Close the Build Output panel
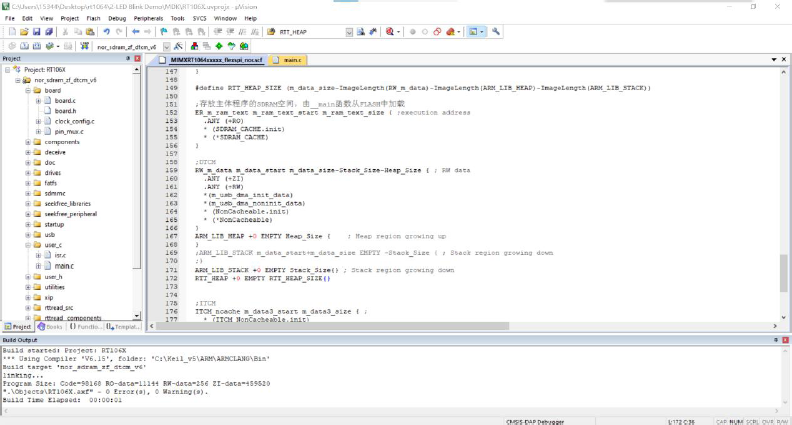This screenshot has height=425, width=792. click(785, 340)
